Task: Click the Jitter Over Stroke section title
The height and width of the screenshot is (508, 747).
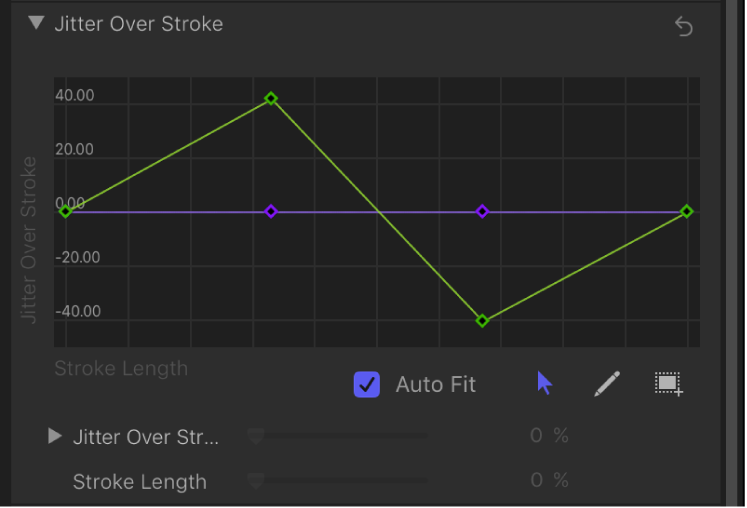Action: tap(139, 24)
